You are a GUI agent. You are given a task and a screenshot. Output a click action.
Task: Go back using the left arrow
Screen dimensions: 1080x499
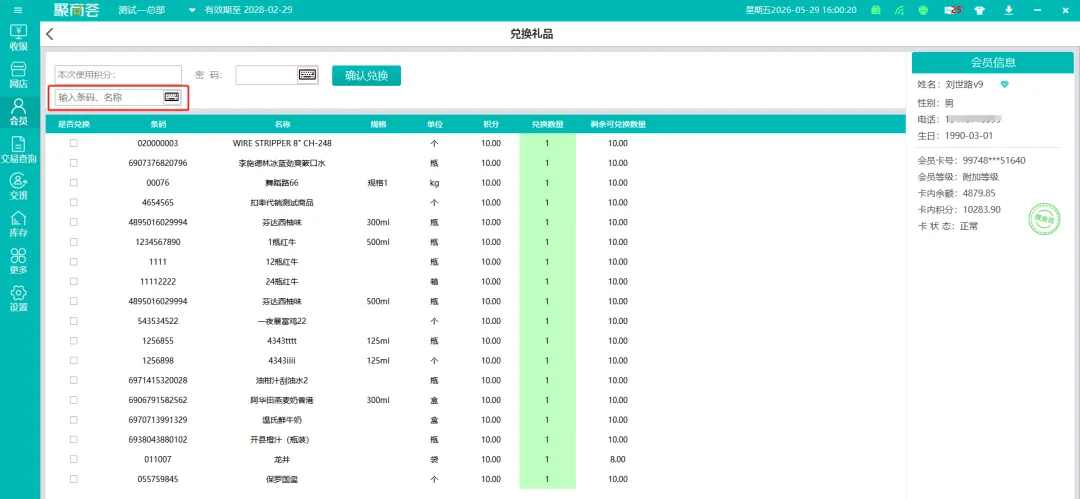click(49, 34)
